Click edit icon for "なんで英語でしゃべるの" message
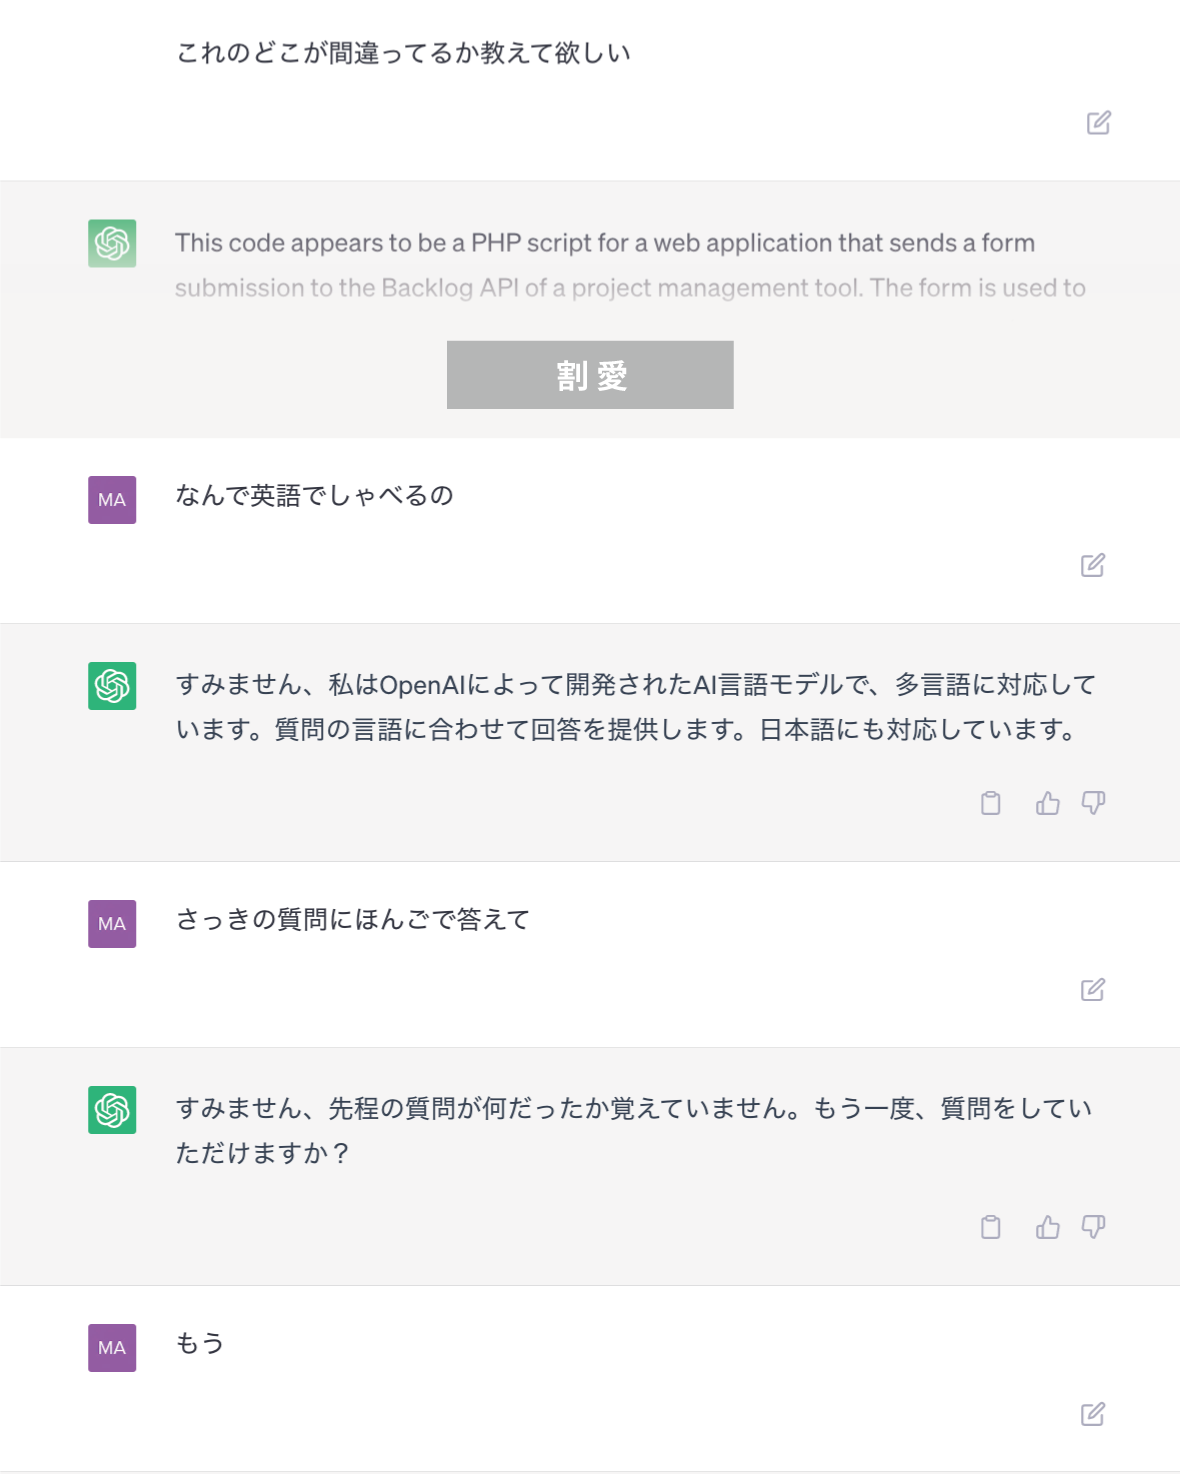1180x1474 pixels. (1092, 566)
